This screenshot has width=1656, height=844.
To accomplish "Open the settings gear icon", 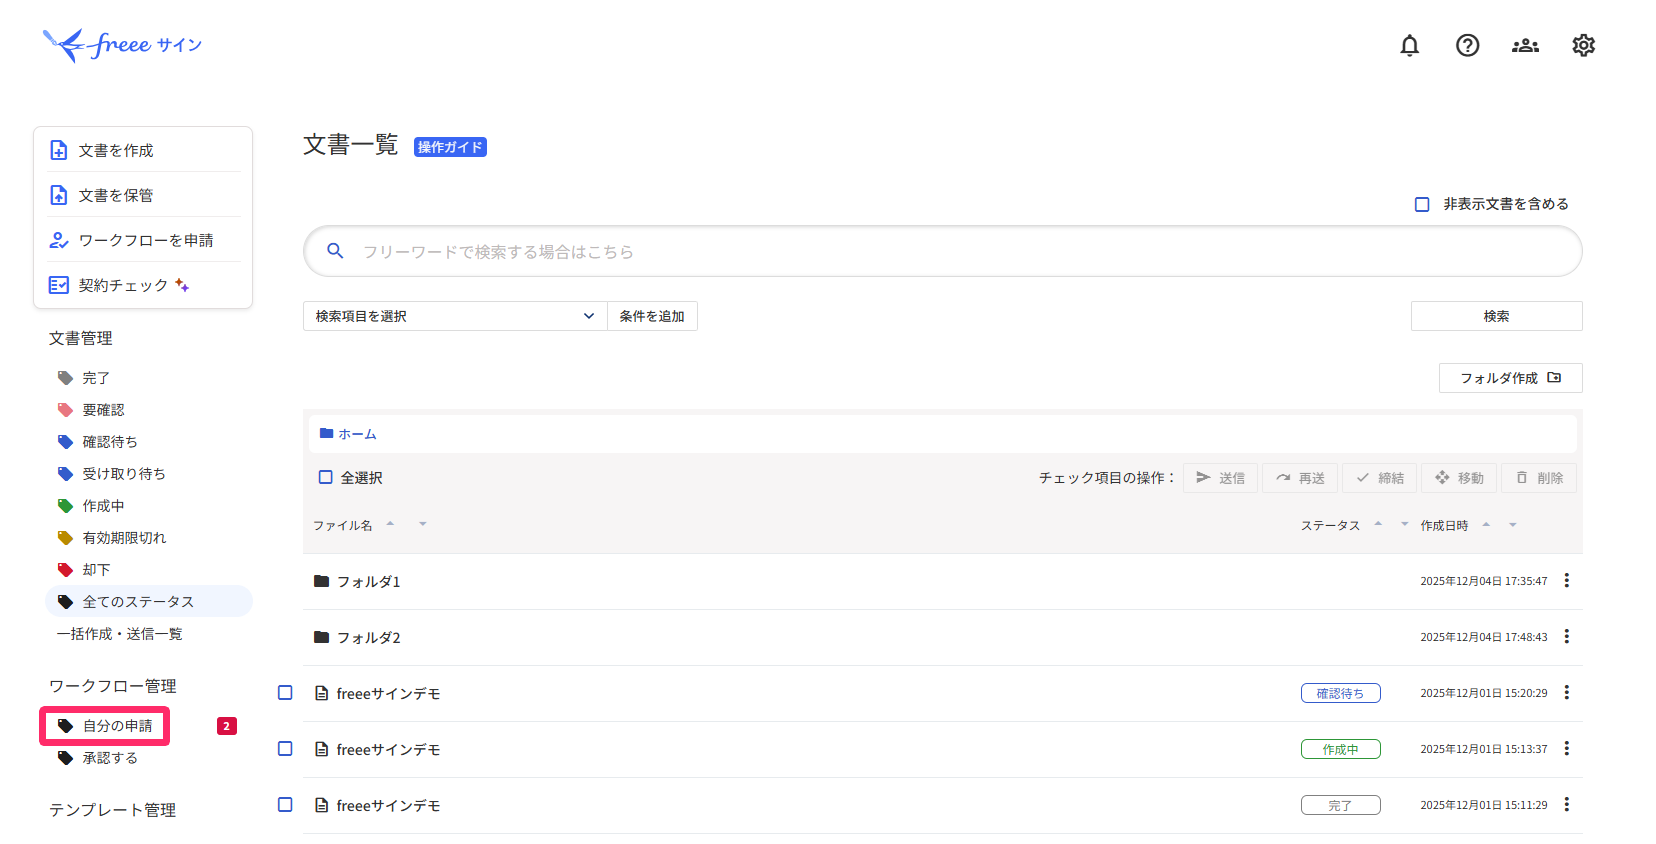I will (1583, 45).
